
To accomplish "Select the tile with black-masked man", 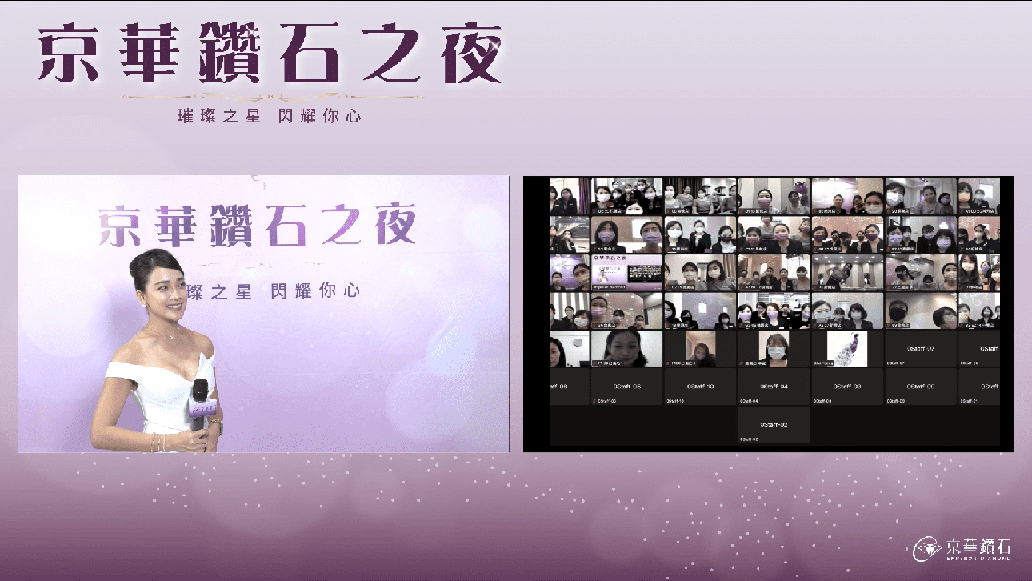I will point(921,311).
